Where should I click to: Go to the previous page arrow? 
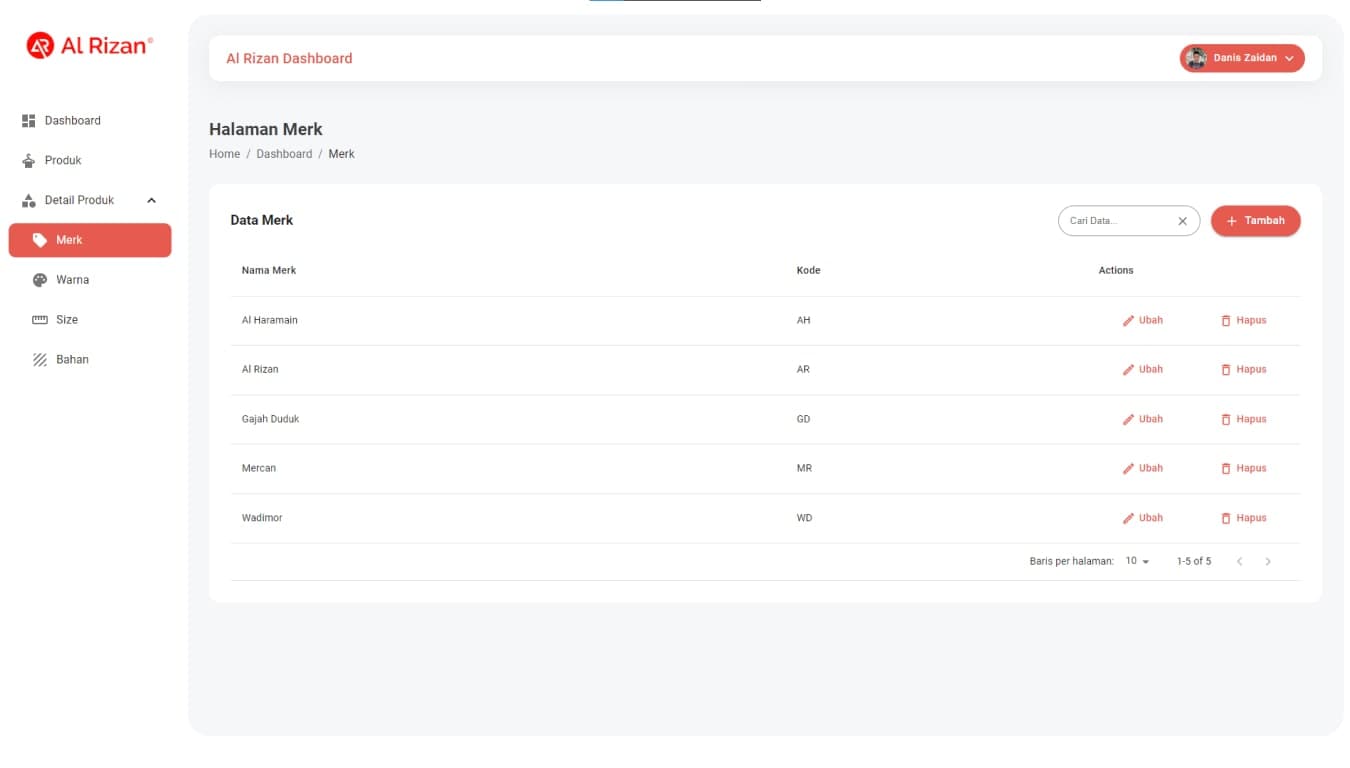coord(1239,561)
